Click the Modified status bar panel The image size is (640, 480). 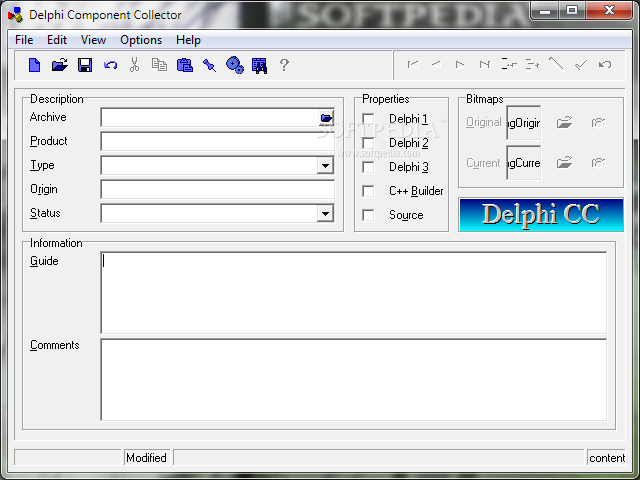[x=147, y=458]
